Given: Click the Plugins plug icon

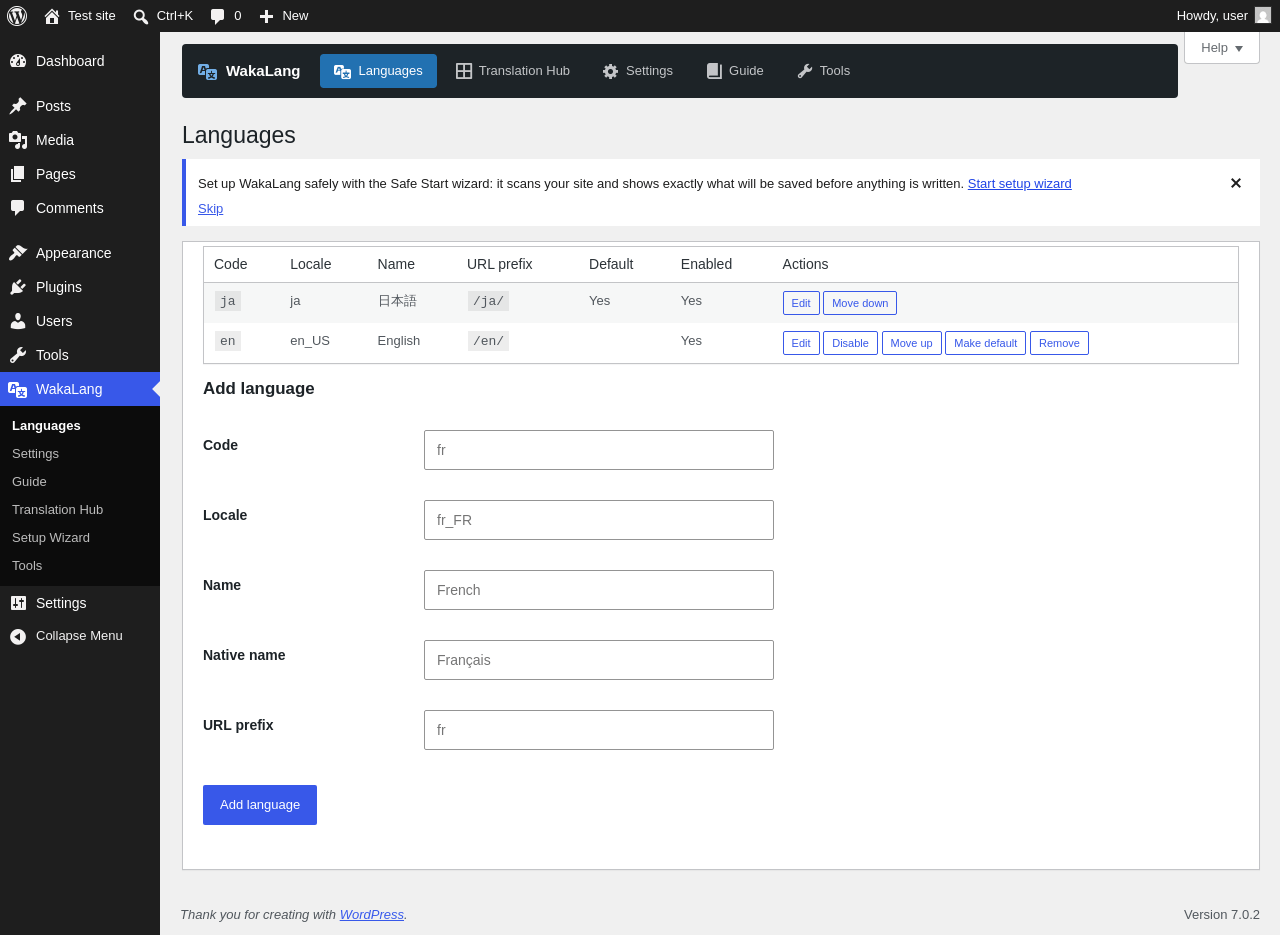Looking at the screenshot, I should point(18,287).
